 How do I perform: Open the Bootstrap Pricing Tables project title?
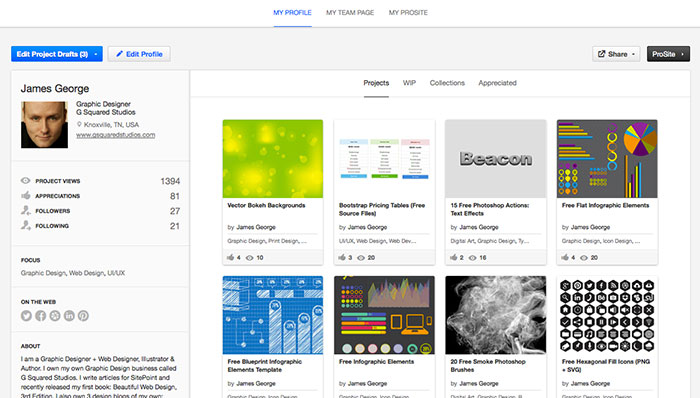pos(382,209)
